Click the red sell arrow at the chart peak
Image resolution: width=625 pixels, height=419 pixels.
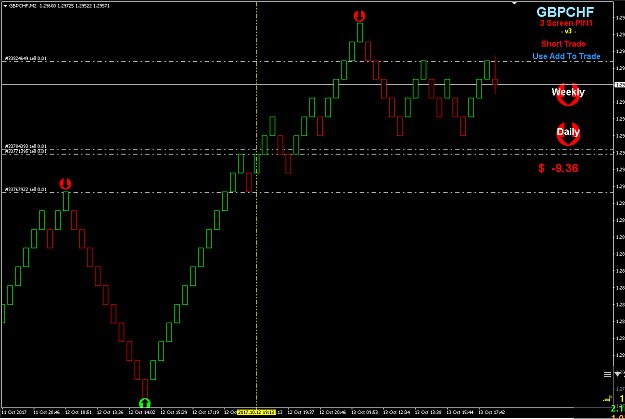pyautogui.click(x=359, y=16)
